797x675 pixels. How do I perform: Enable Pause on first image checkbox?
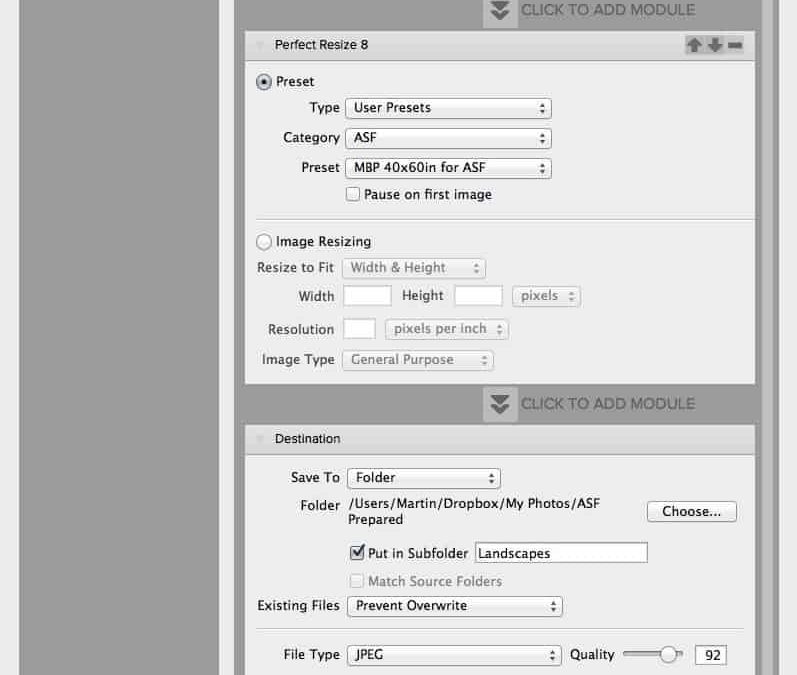click(353, 195)
